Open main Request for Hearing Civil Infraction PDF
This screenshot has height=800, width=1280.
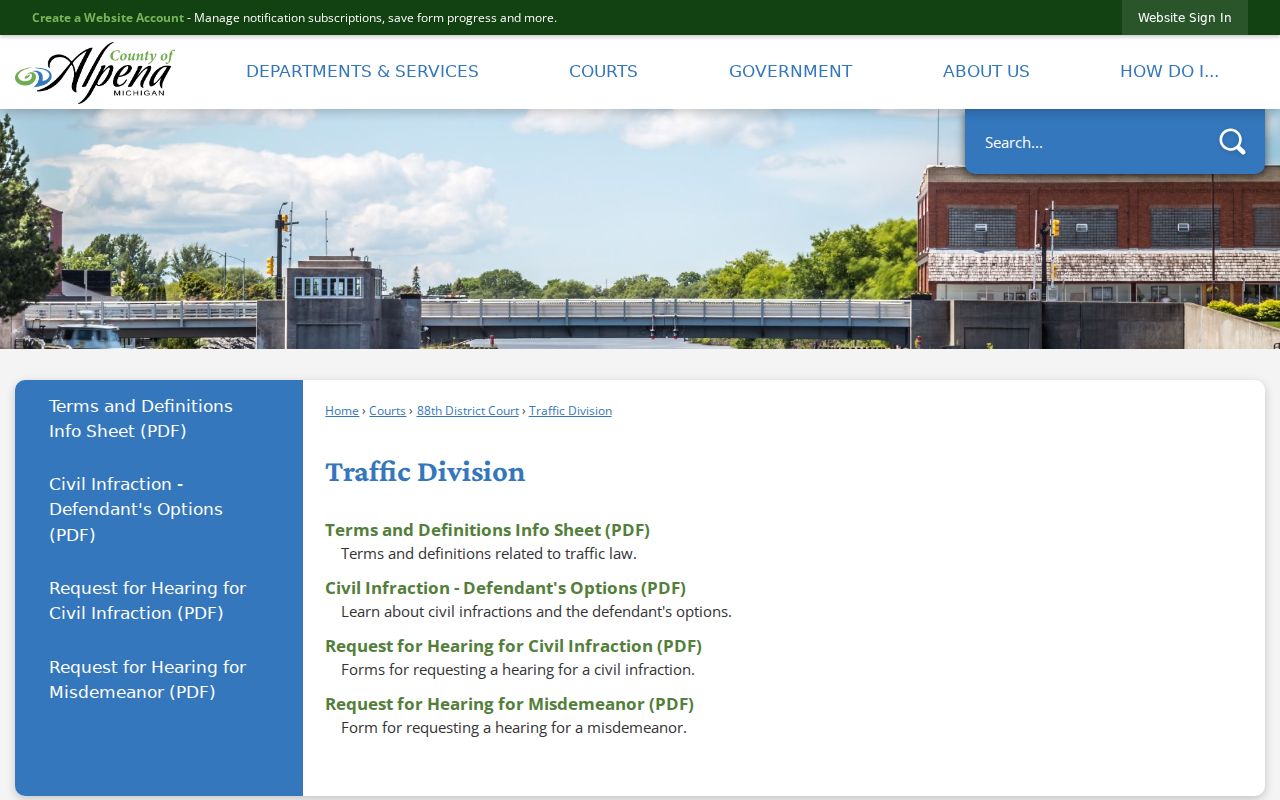pyautogui.click(x=513, y=646)
